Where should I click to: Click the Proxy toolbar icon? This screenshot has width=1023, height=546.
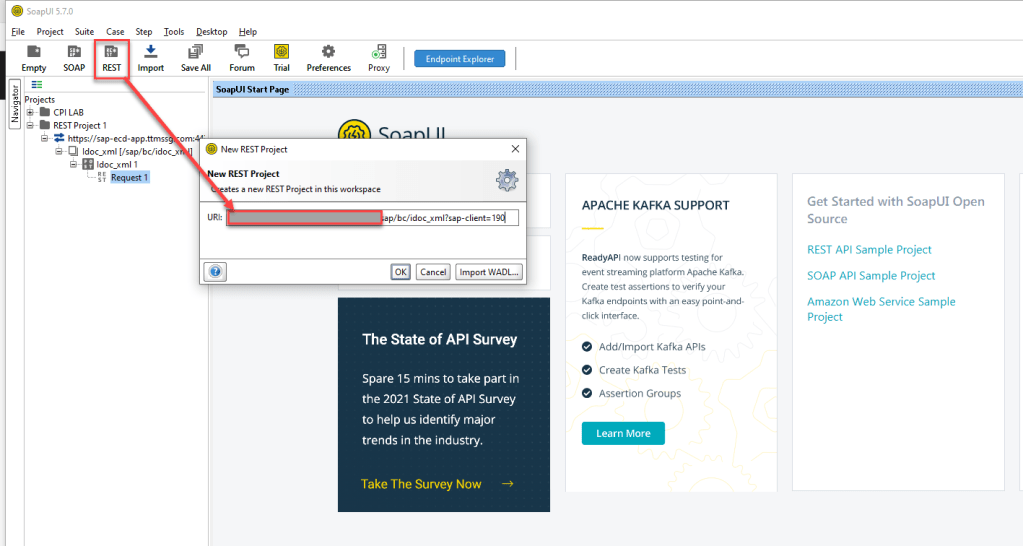(379, 58)
